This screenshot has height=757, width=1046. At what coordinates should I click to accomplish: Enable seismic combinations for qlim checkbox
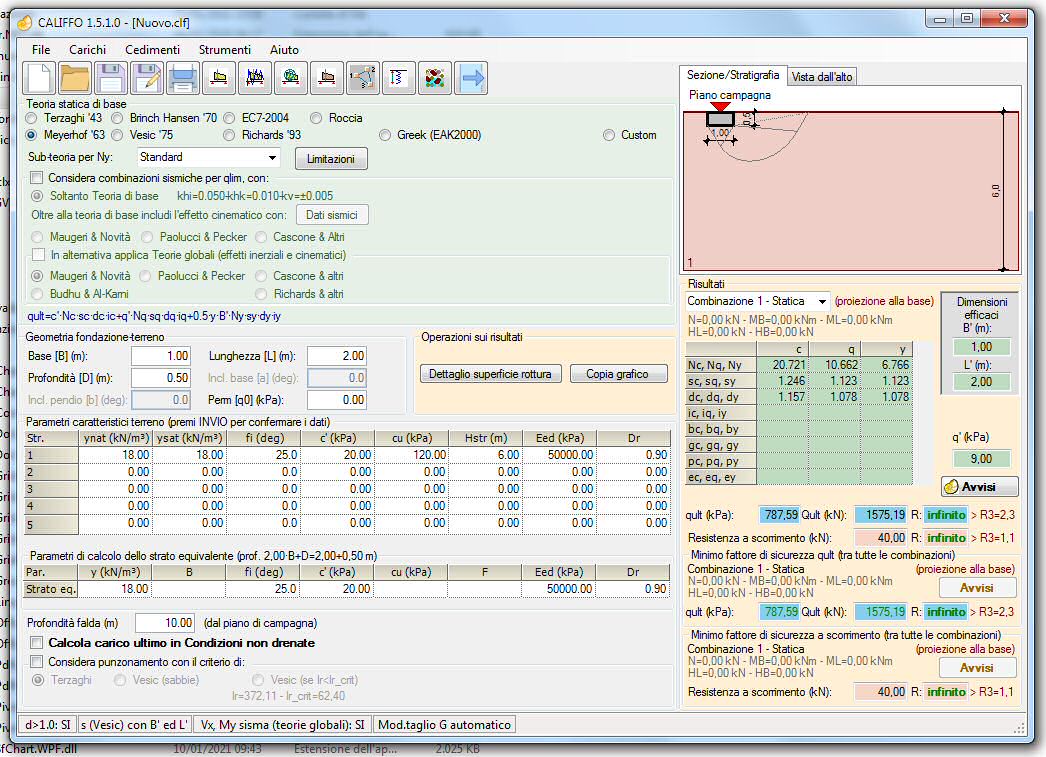click(x=37, y=177)
